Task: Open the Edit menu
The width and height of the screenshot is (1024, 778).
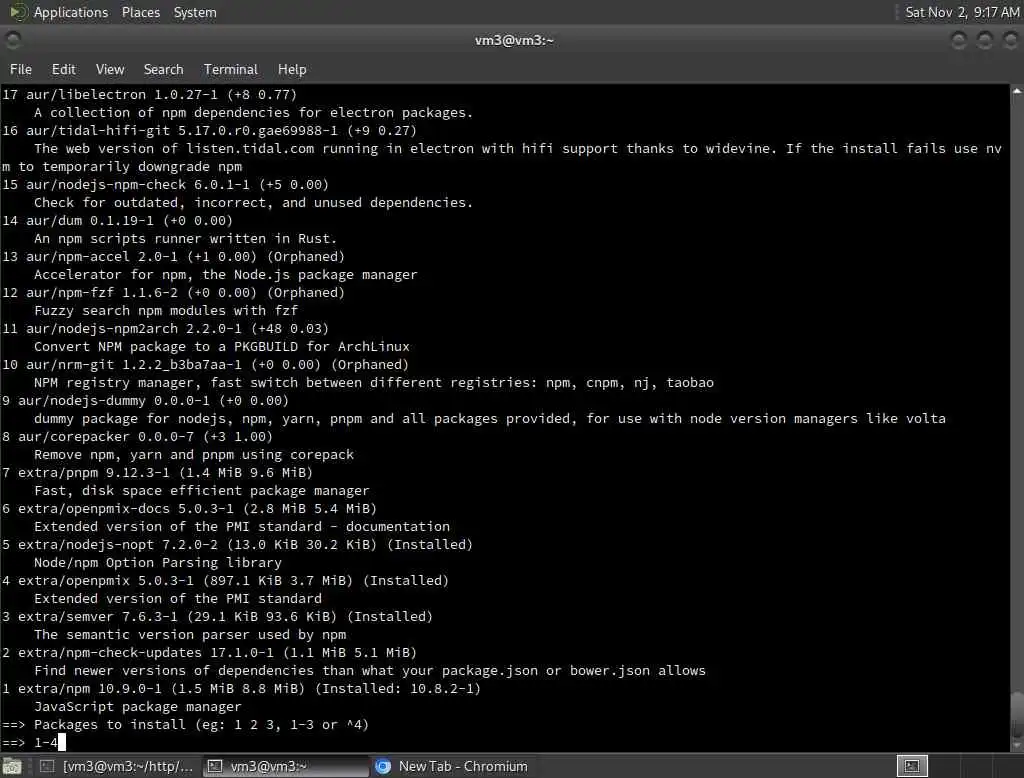Action: coord(63,69)
